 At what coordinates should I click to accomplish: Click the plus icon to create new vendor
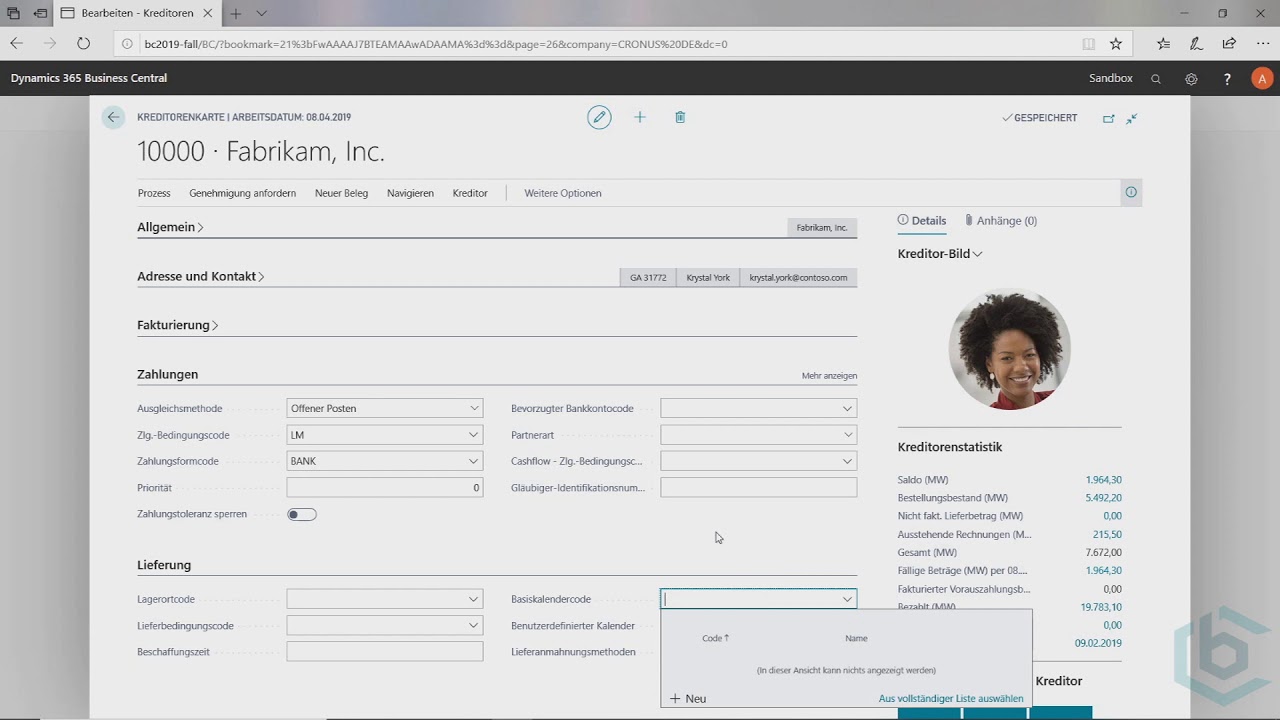(x=640, y=117)
